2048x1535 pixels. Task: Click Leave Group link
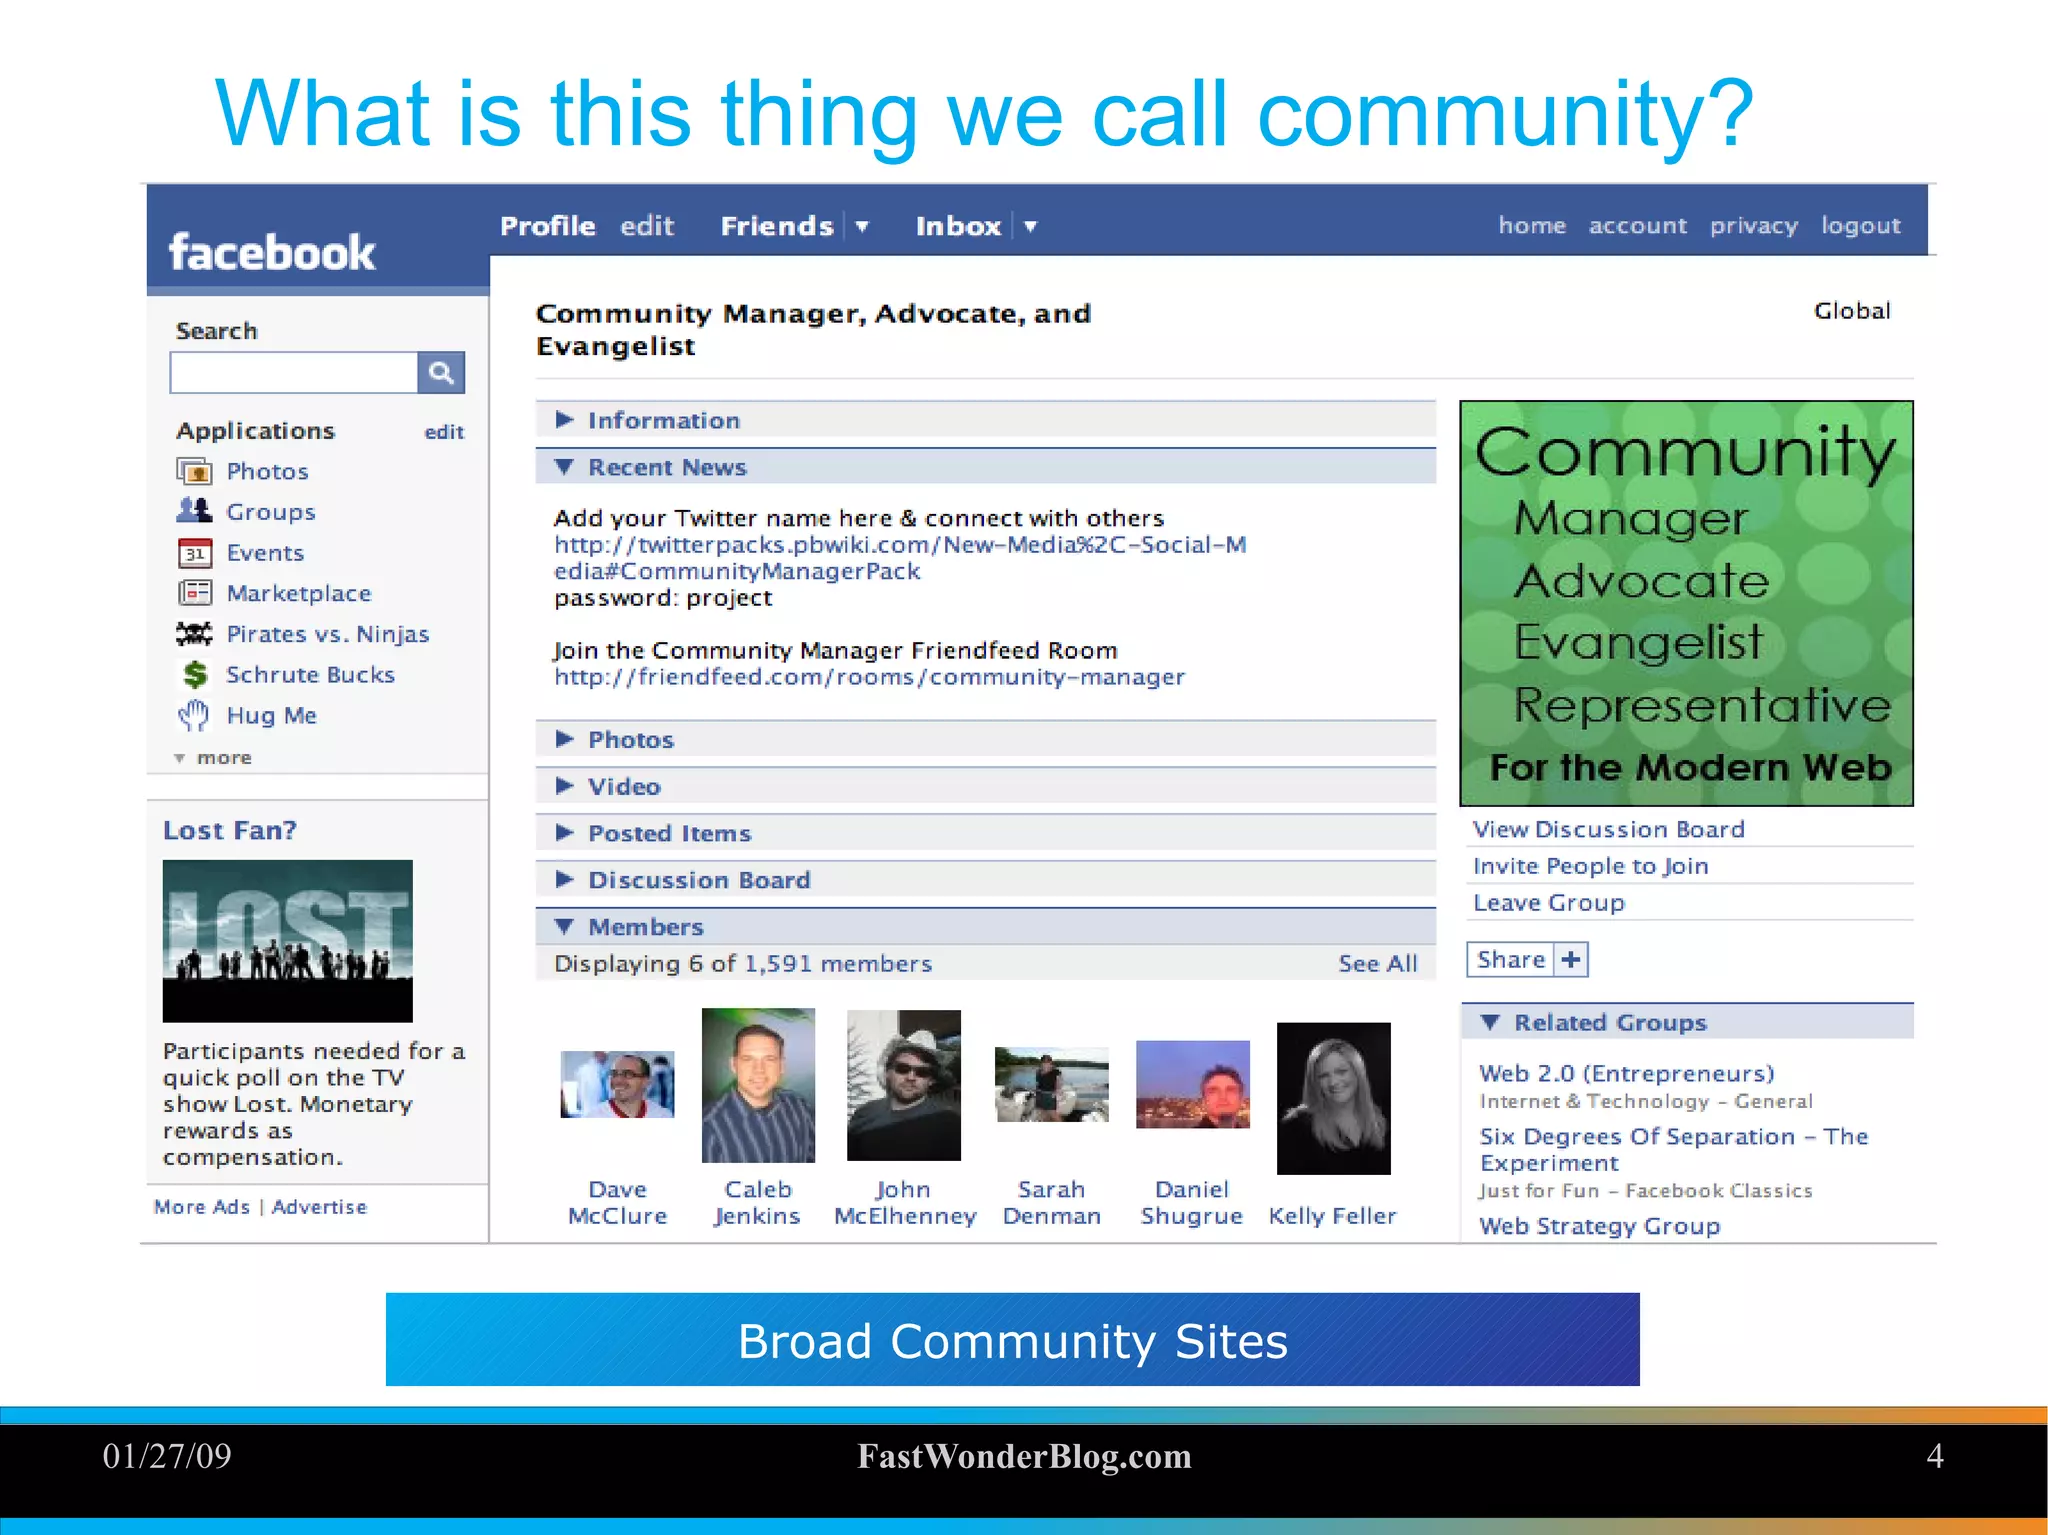(1549, 903)
